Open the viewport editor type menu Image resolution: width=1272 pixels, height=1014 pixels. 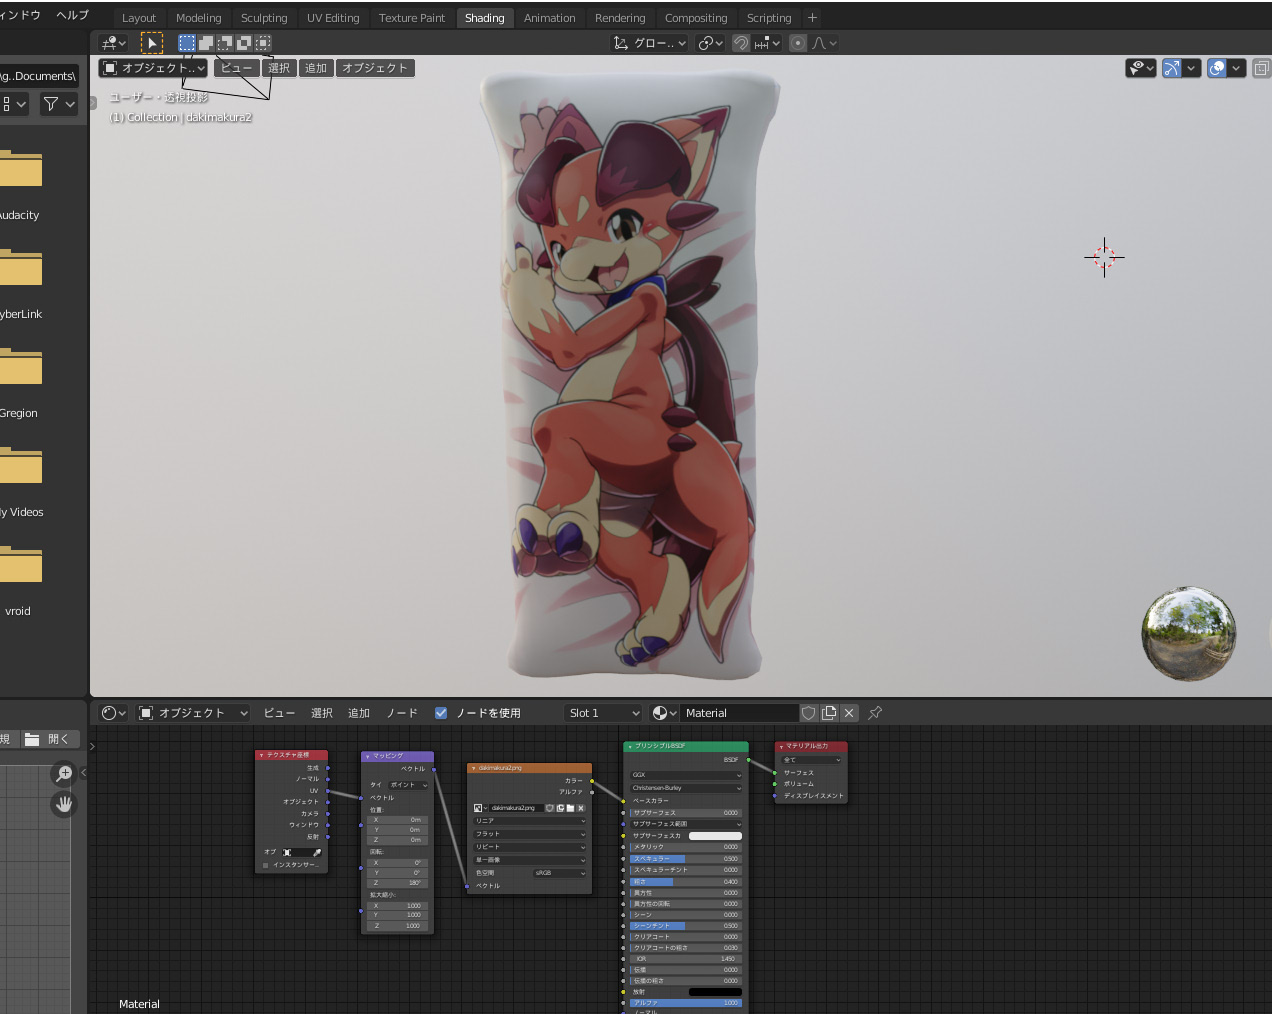pyautogui.click(x=114, y=43)
